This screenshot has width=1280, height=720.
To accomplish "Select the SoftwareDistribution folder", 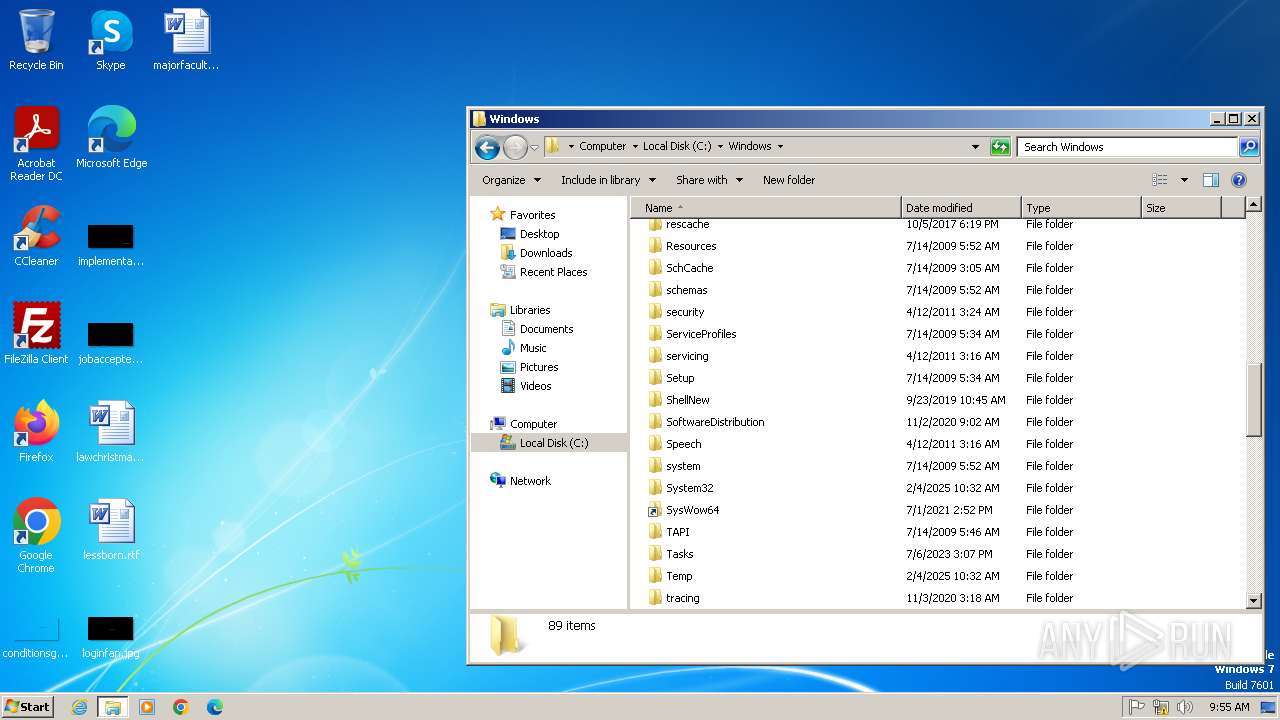I will pyautogui.click(x=715, y=422).
